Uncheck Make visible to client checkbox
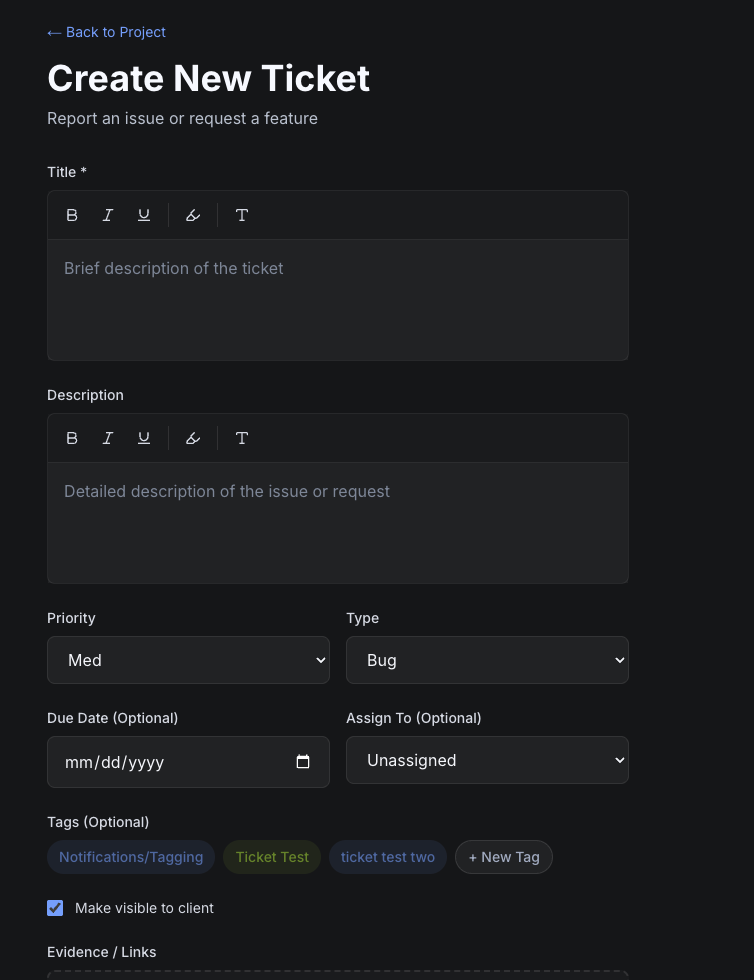Screen dimensions: 754x980 (55, 908)
